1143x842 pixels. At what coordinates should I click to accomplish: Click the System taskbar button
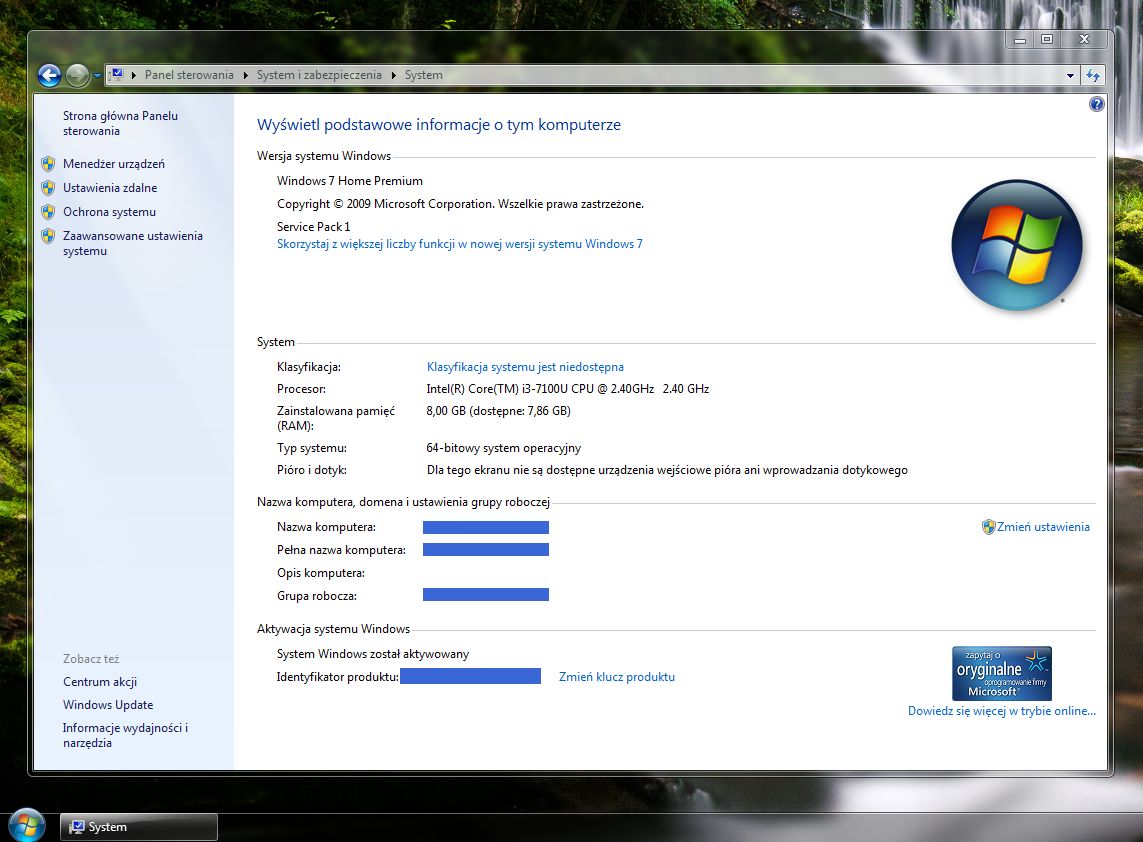139,827
